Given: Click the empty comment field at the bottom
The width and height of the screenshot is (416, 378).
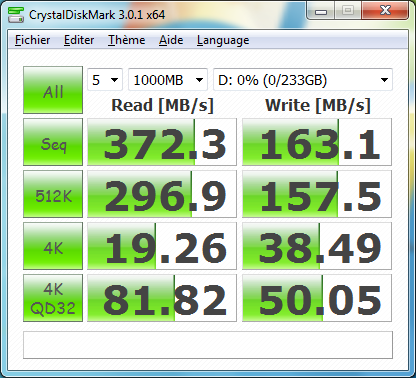Looking at the screenshot, I should click(x=208, y=345).
